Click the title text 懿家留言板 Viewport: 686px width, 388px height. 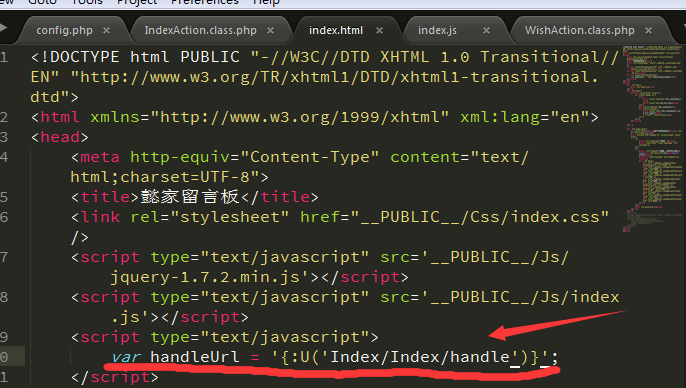pos(190,197)
